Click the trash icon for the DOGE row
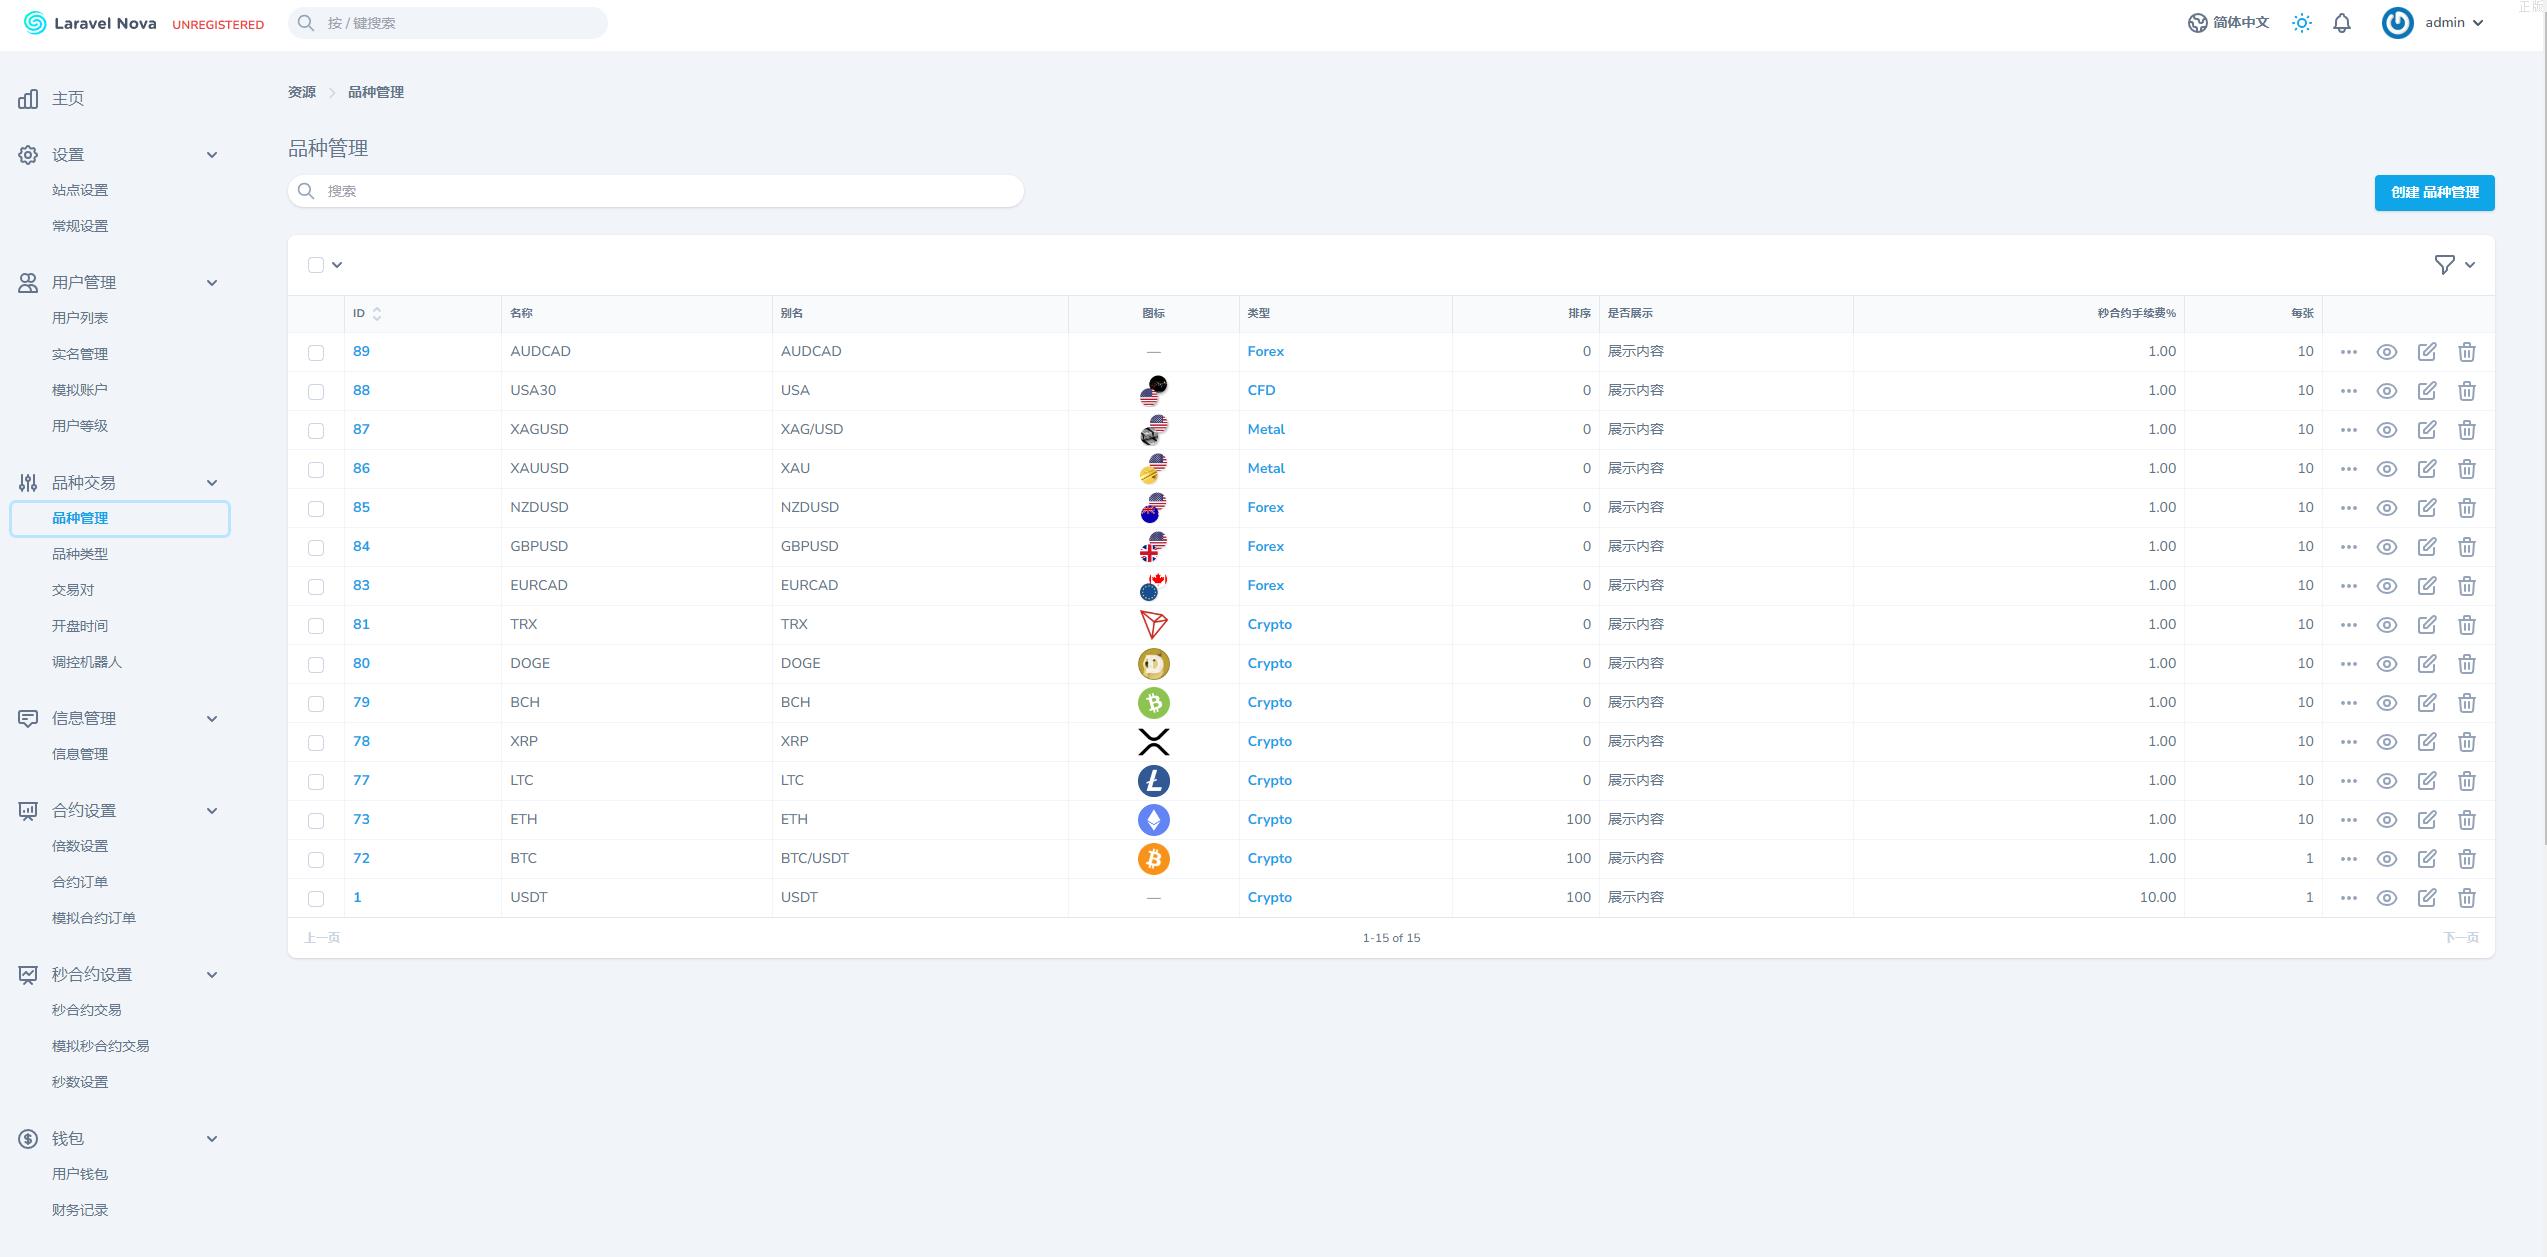Image resolution: width=2547 pixels, height=1257 pixels. tap(2467, 664)
